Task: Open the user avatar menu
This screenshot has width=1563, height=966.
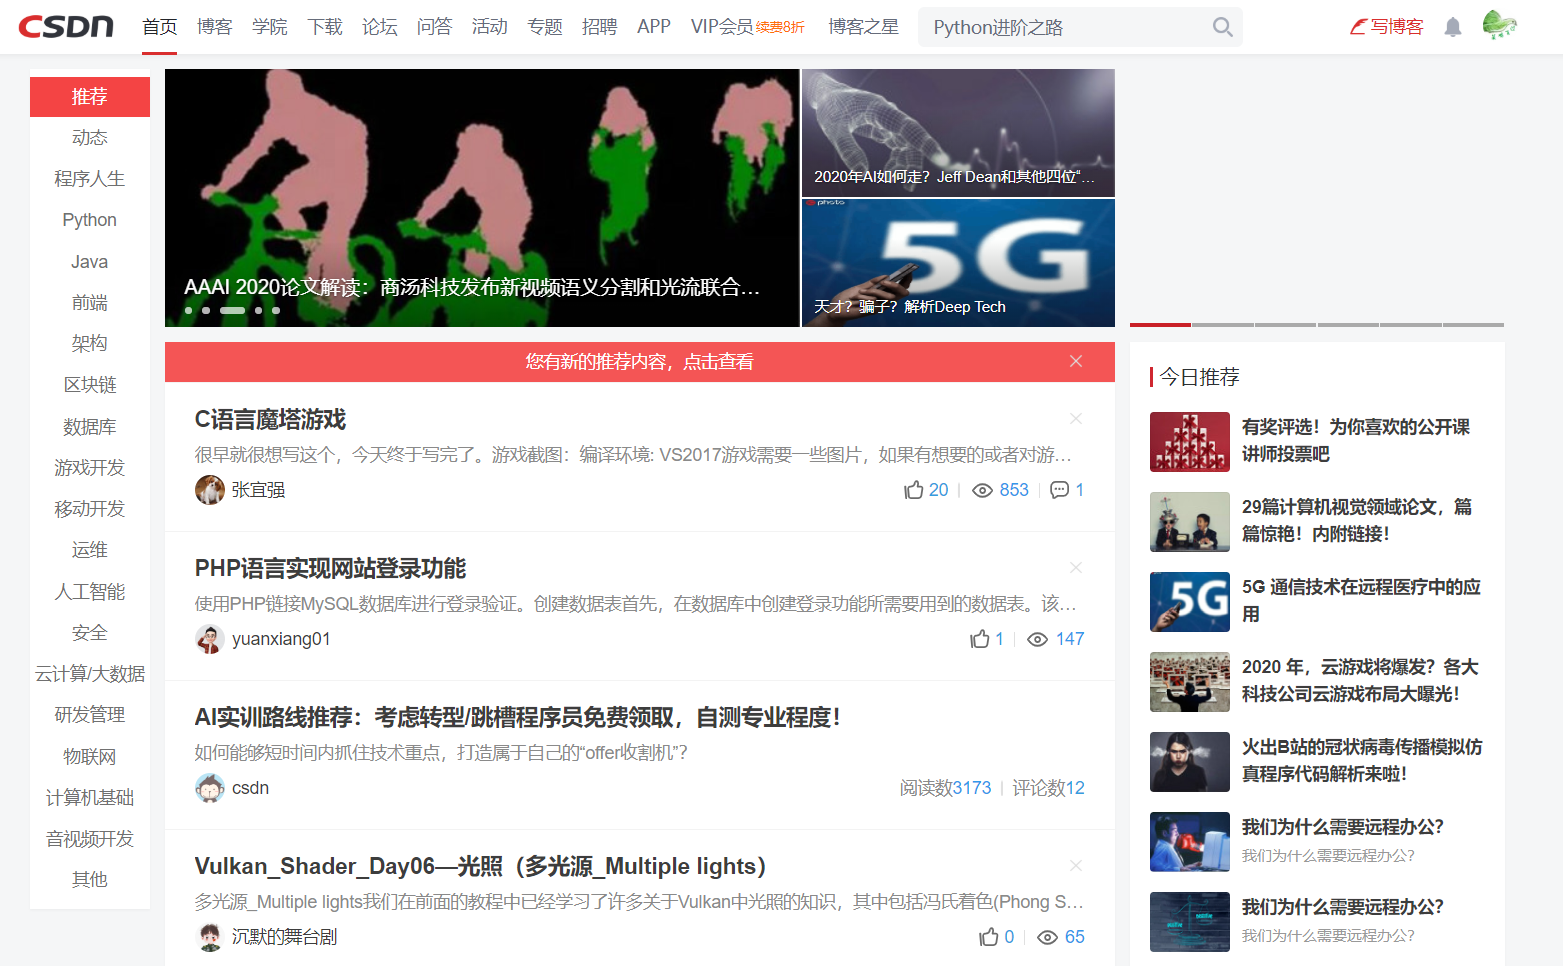Action: pyautogui.click(x=1499, y=25)
